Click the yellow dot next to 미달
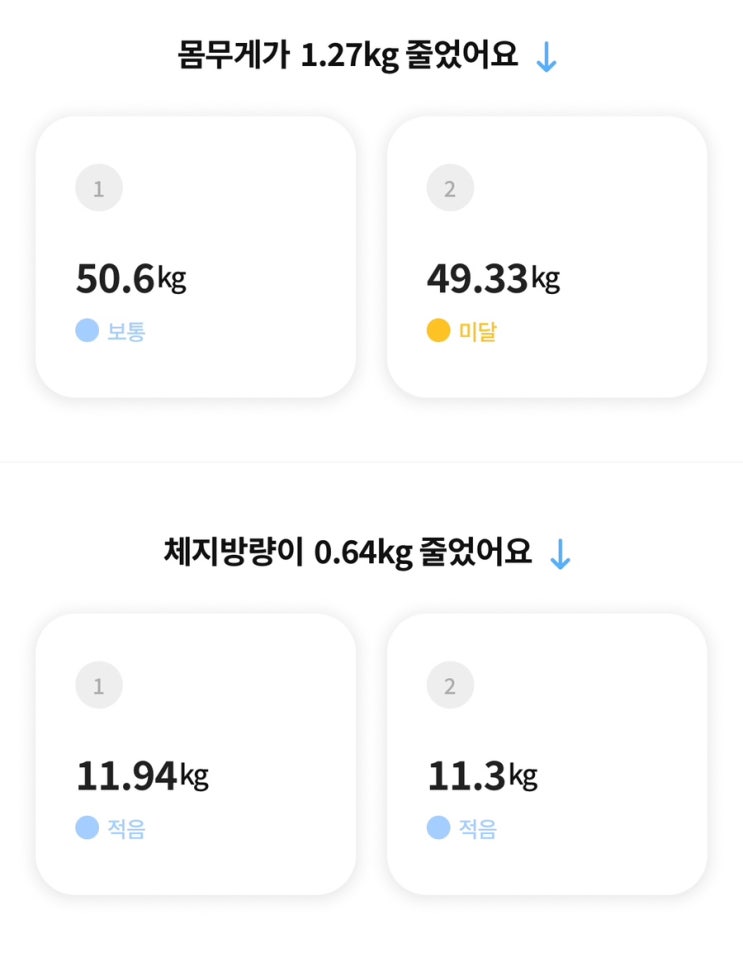This screenshot has width=743, height=953. pyautogui.click(x=438, y=331)
